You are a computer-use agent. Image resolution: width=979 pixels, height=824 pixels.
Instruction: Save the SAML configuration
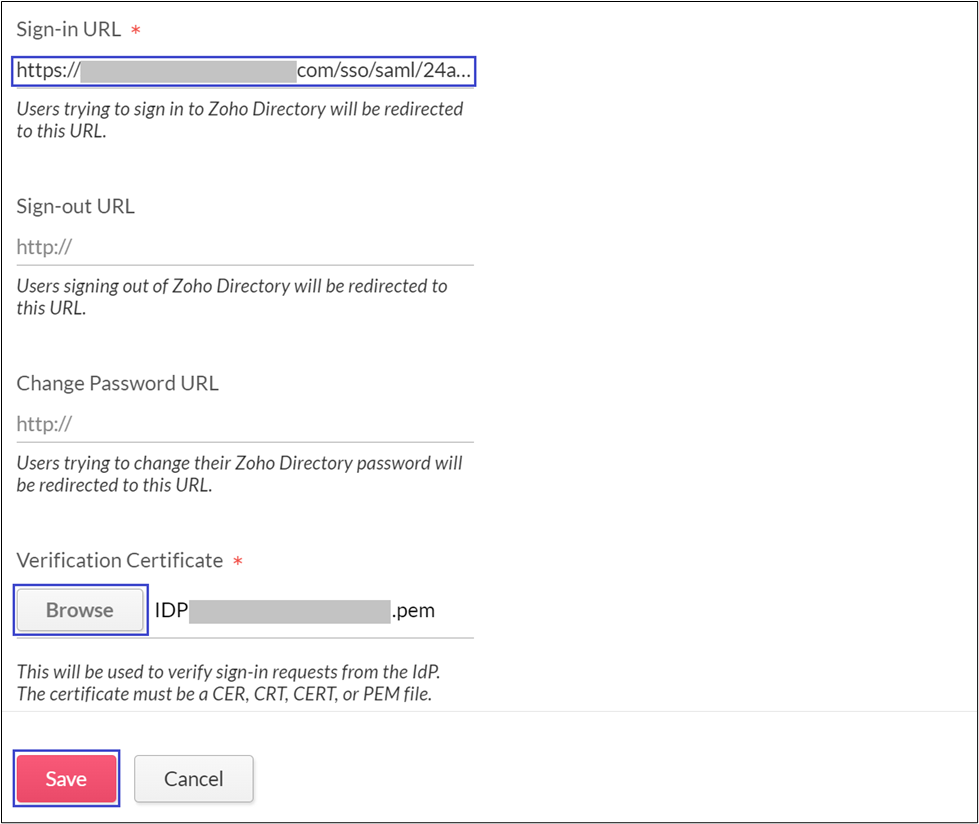click(x=67, y=779)
